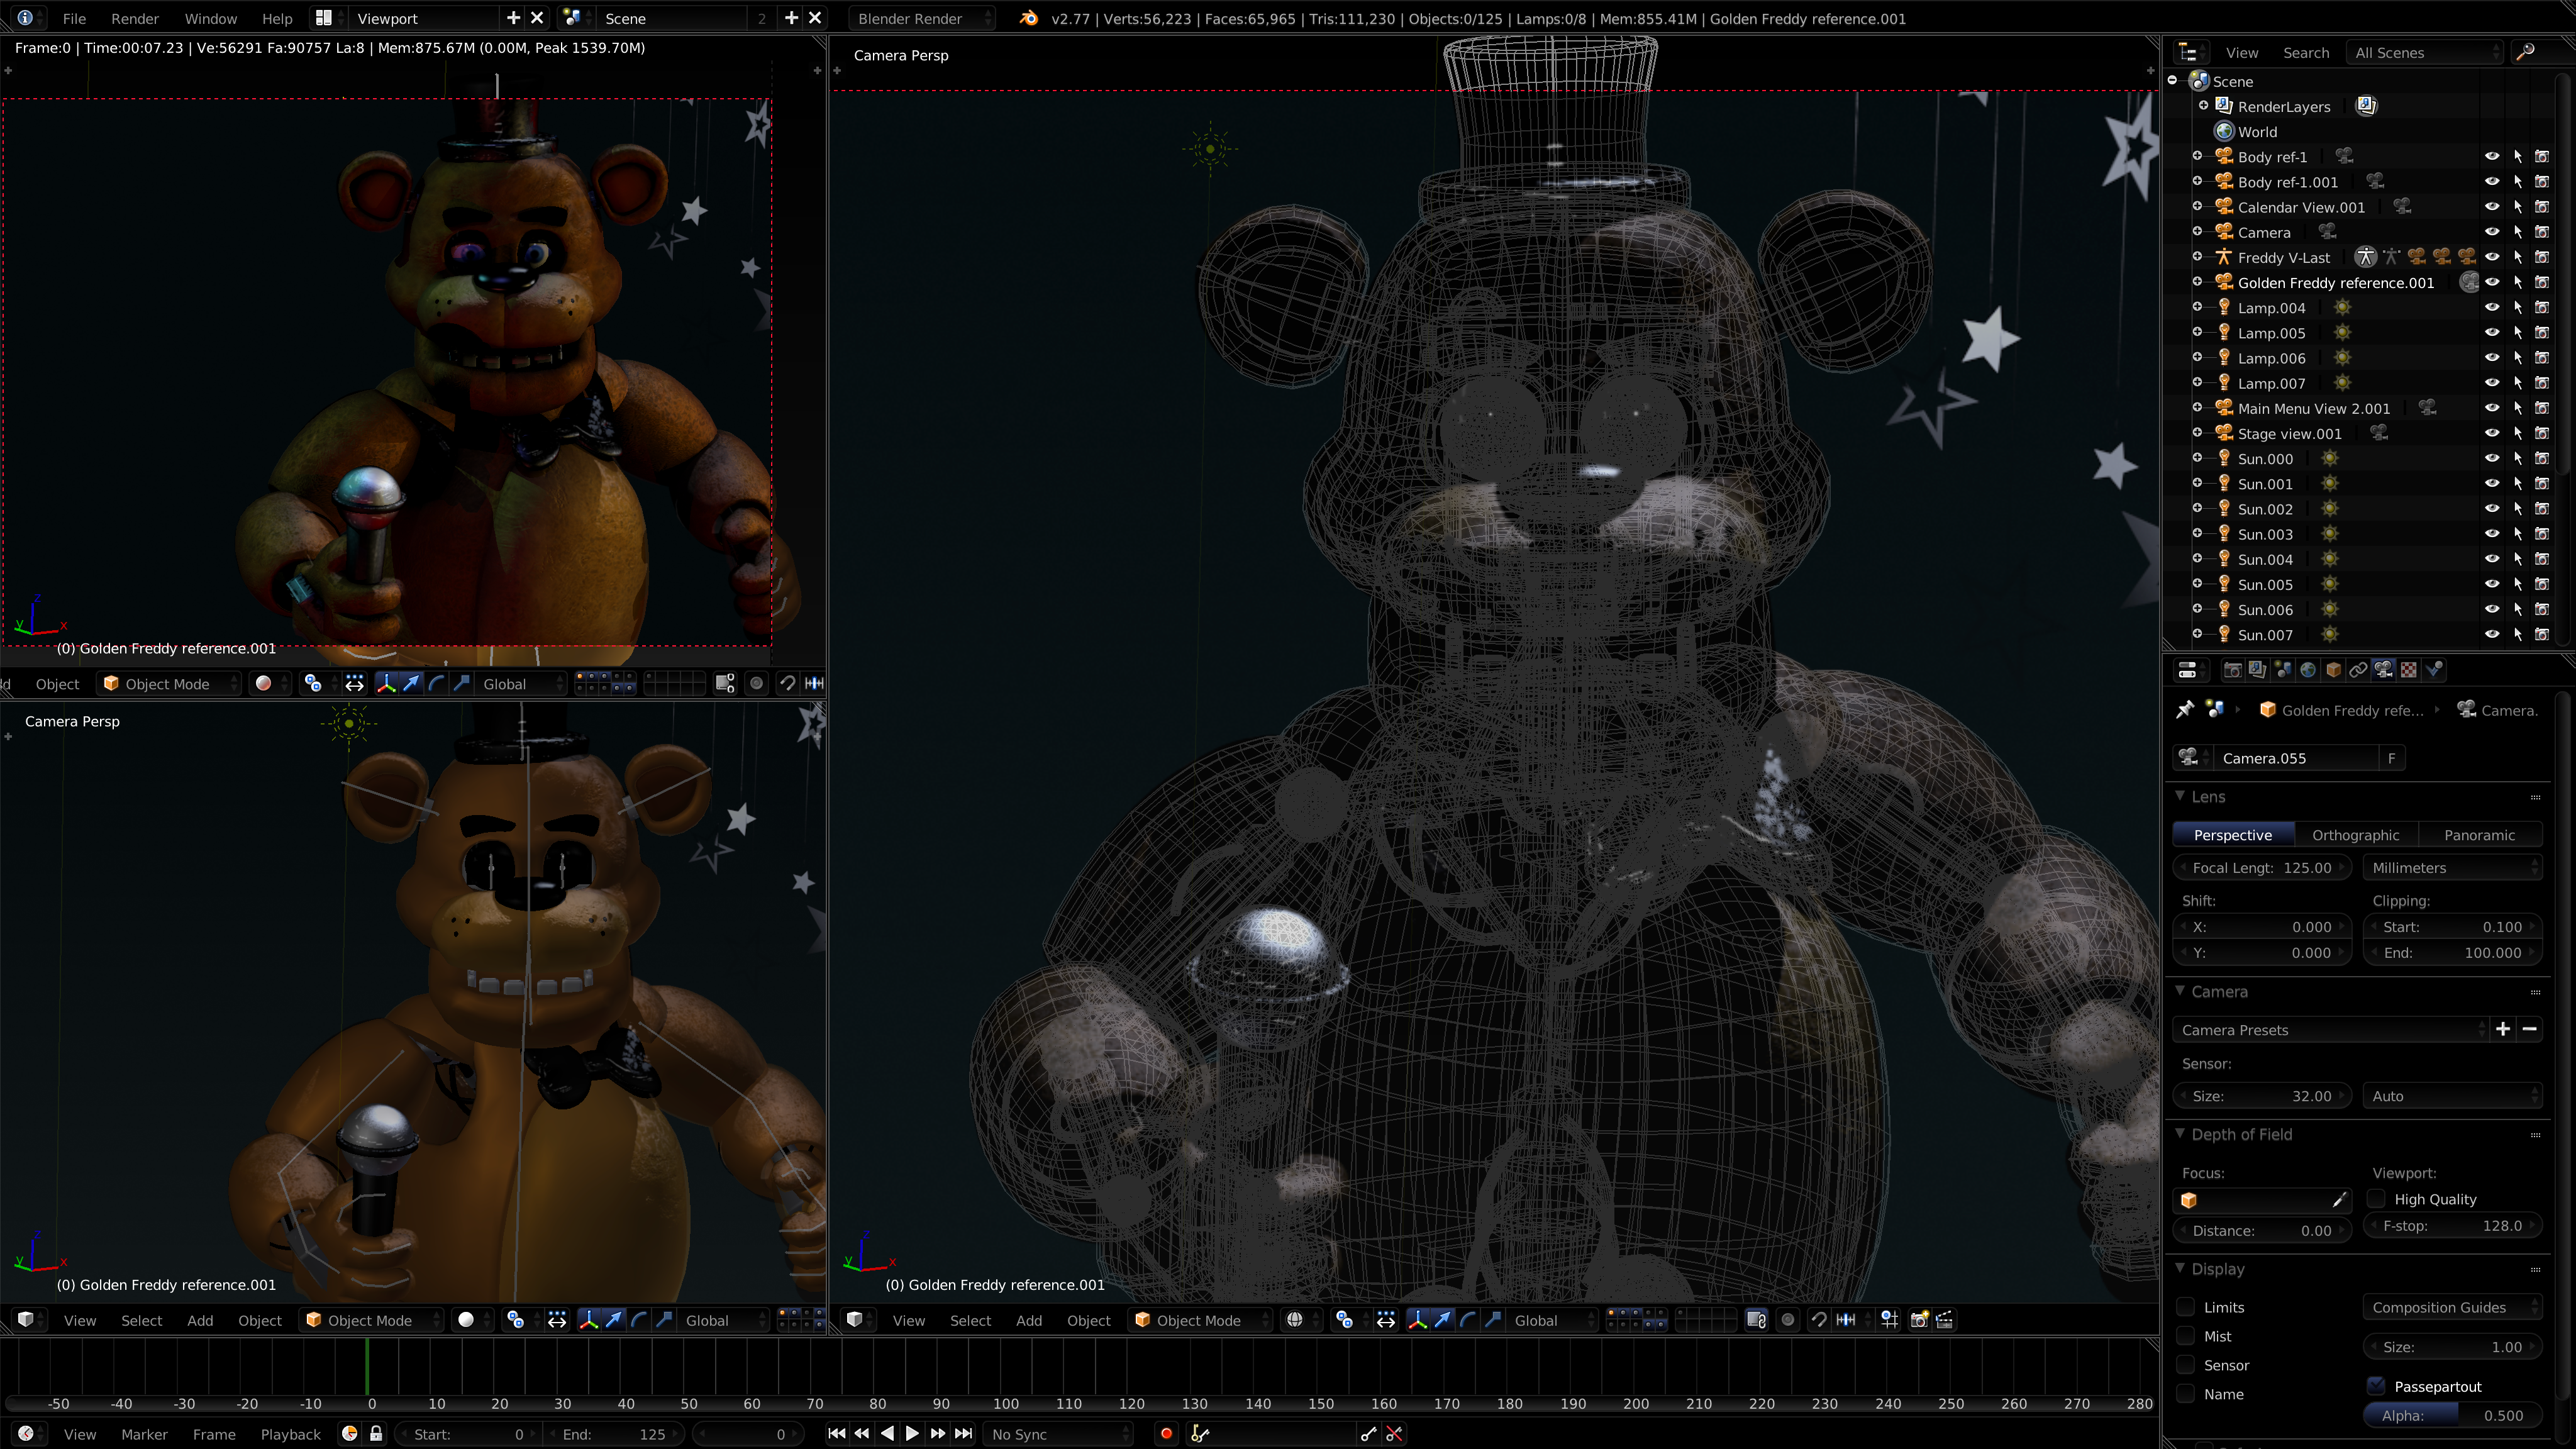Open the Object properties cube icon
Screen dimensions: 2576x1449
pos(2333,670)
